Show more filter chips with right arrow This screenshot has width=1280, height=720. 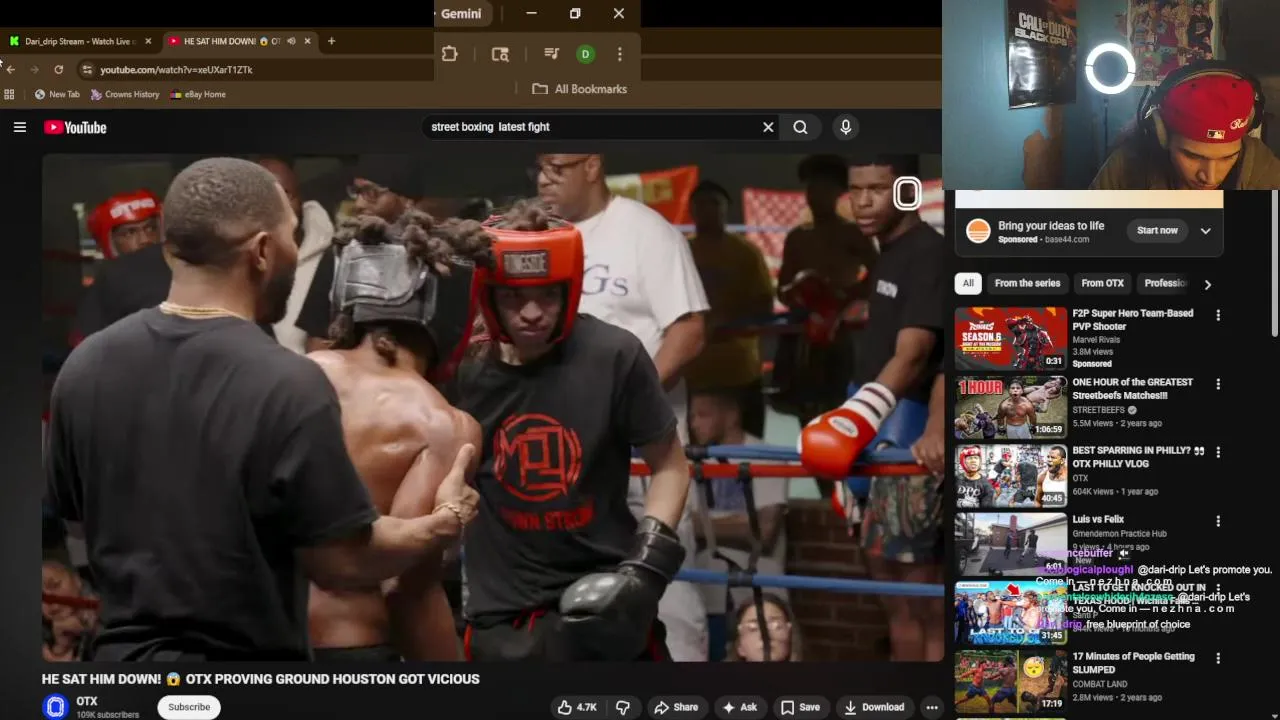pos(1207,284)
